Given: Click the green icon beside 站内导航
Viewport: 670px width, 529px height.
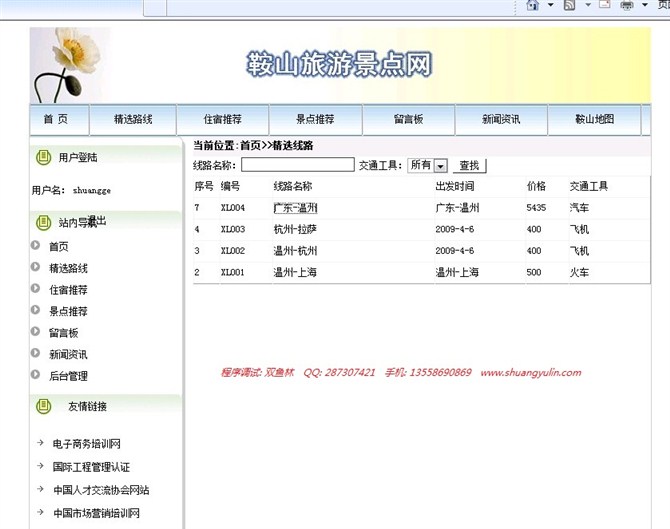Looking at the screenshot, I should click(x=43, y=222).
